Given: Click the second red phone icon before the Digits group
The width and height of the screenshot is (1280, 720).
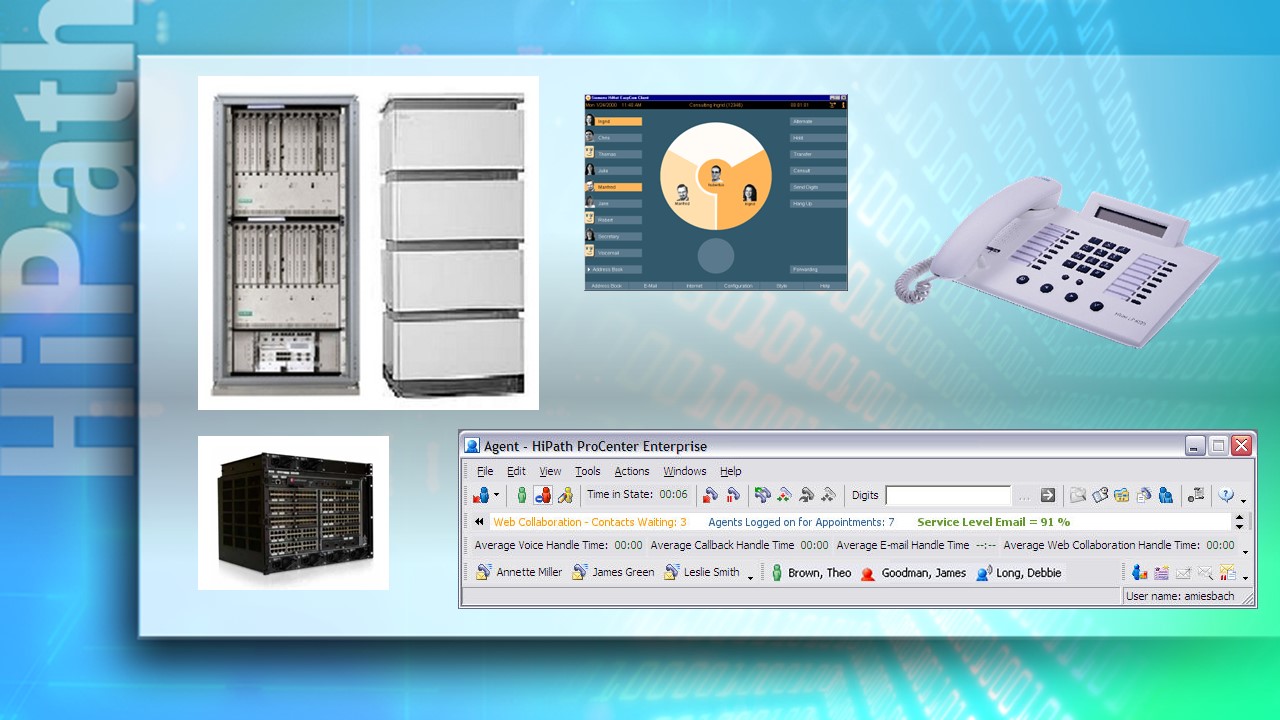Looking at the screenshot, I should coord(732,495).
